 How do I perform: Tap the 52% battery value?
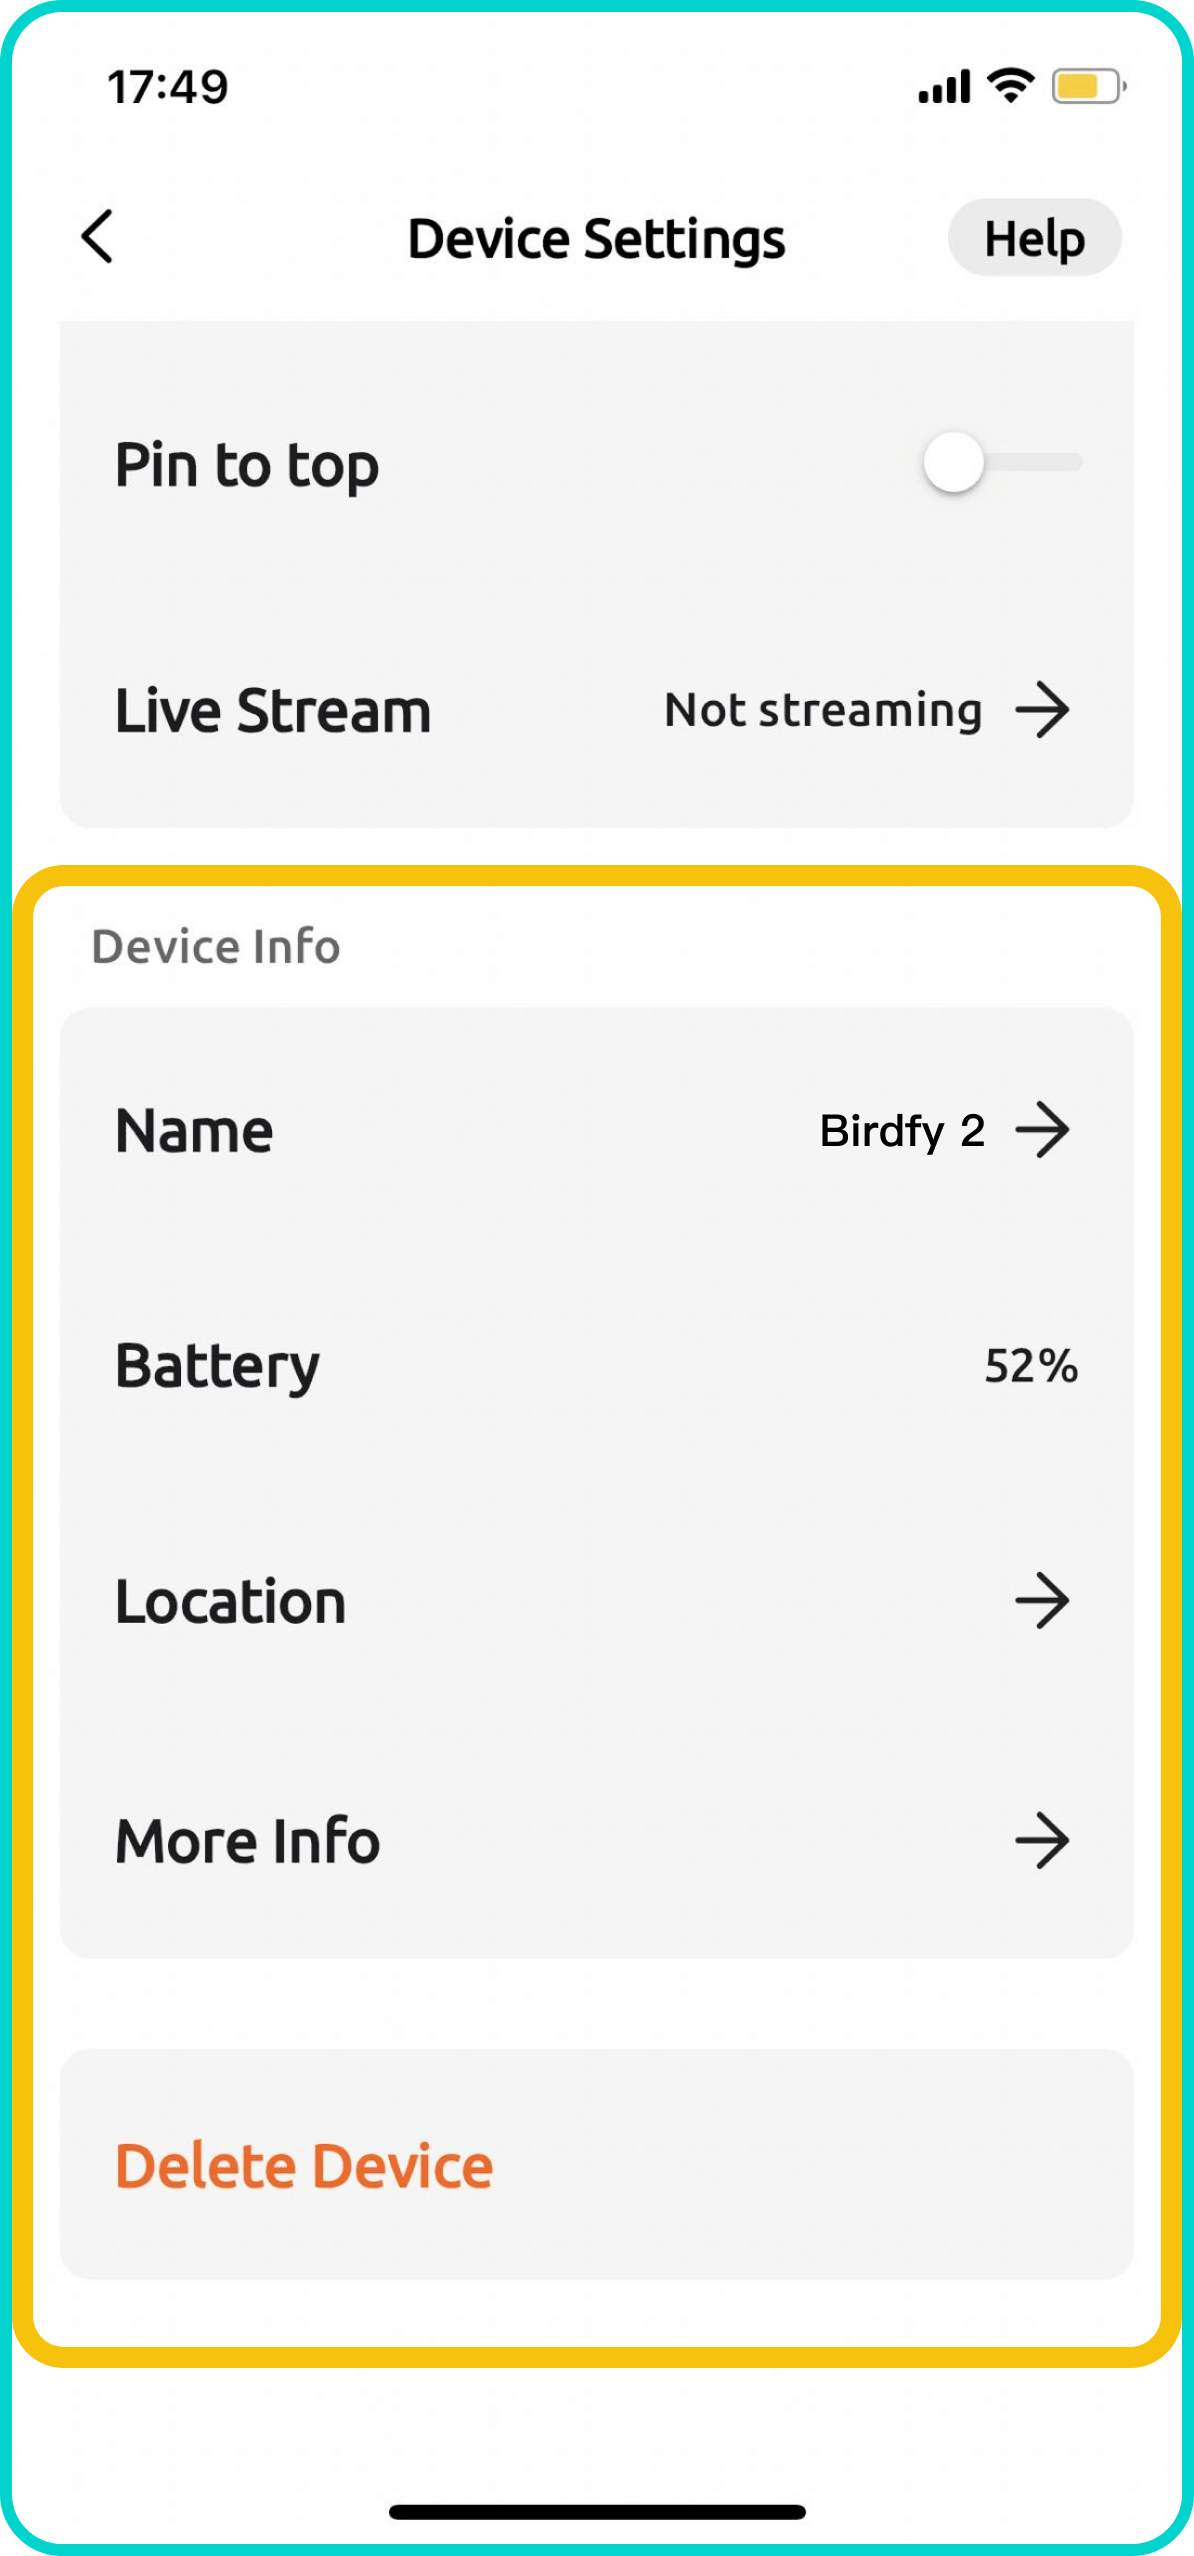[1031, 1366]
